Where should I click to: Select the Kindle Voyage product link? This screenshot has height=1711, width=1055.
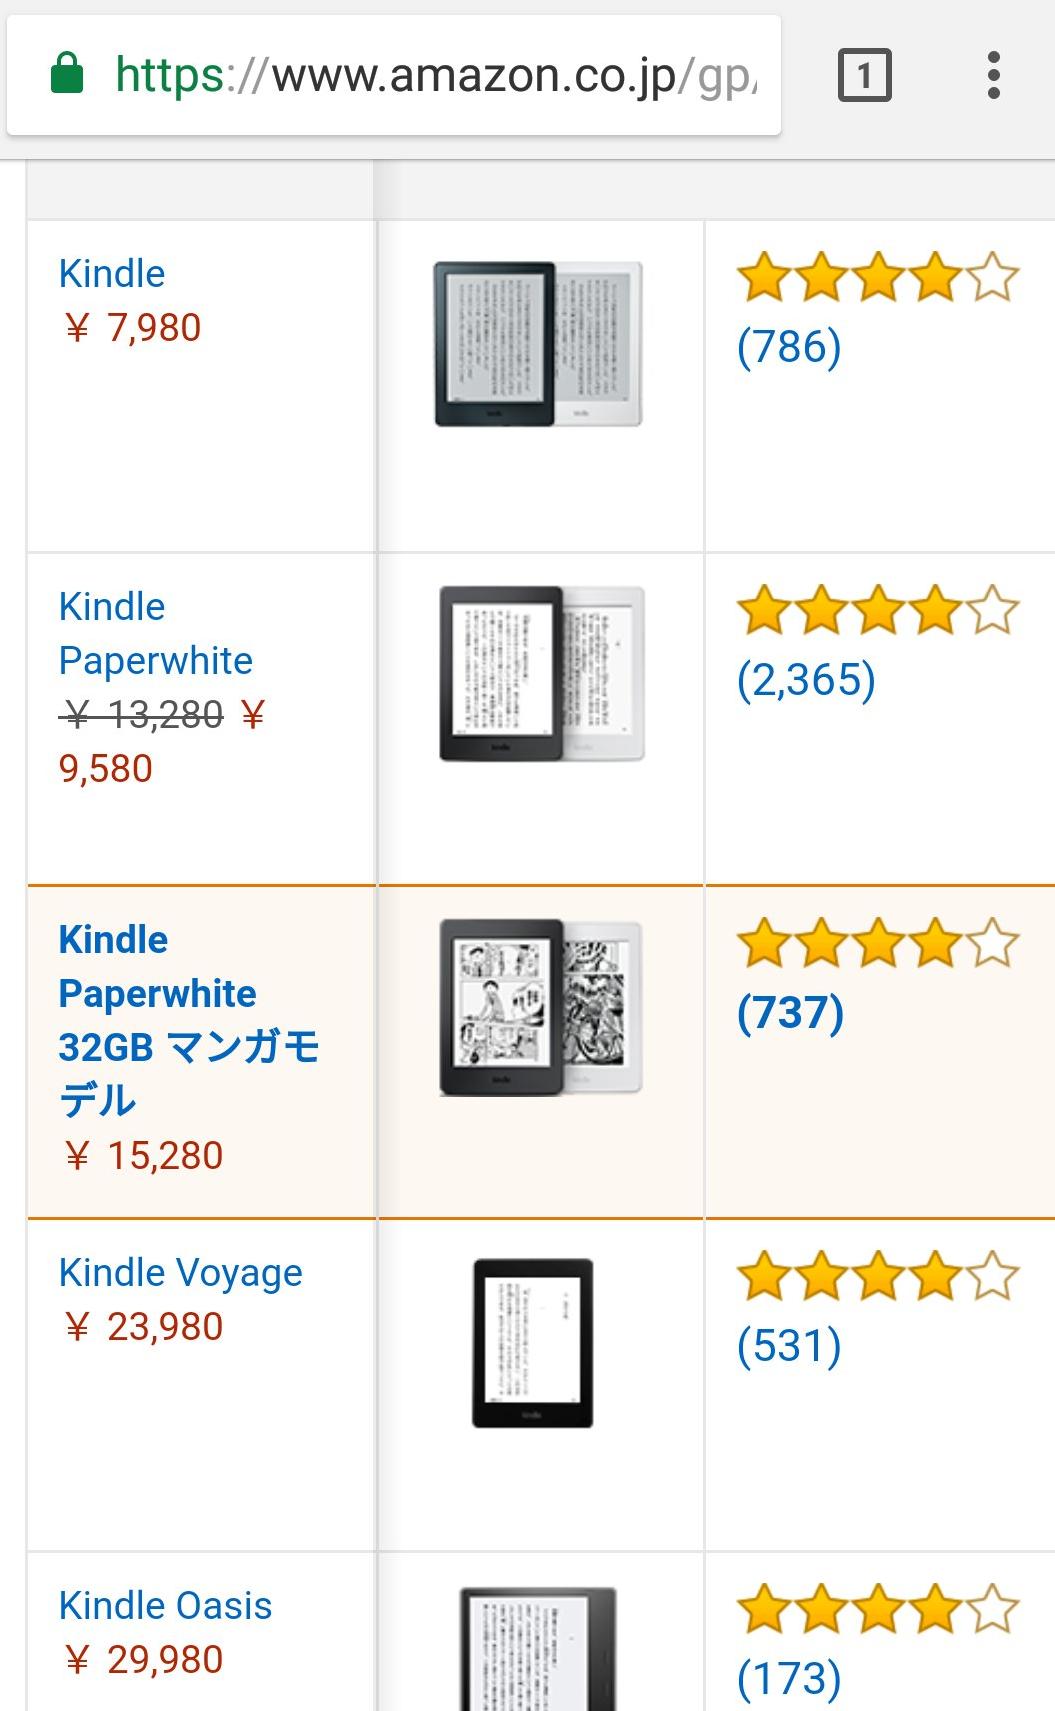[181, 1271]
